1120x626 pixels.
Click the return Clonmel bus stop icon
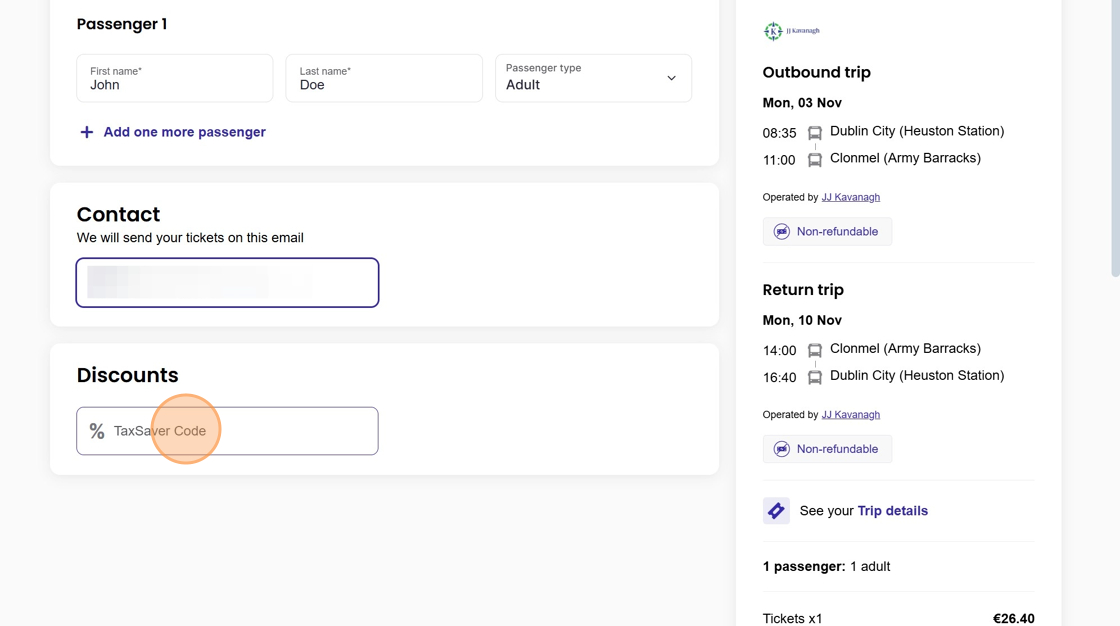pyautogui.click(x=815, y=350)
